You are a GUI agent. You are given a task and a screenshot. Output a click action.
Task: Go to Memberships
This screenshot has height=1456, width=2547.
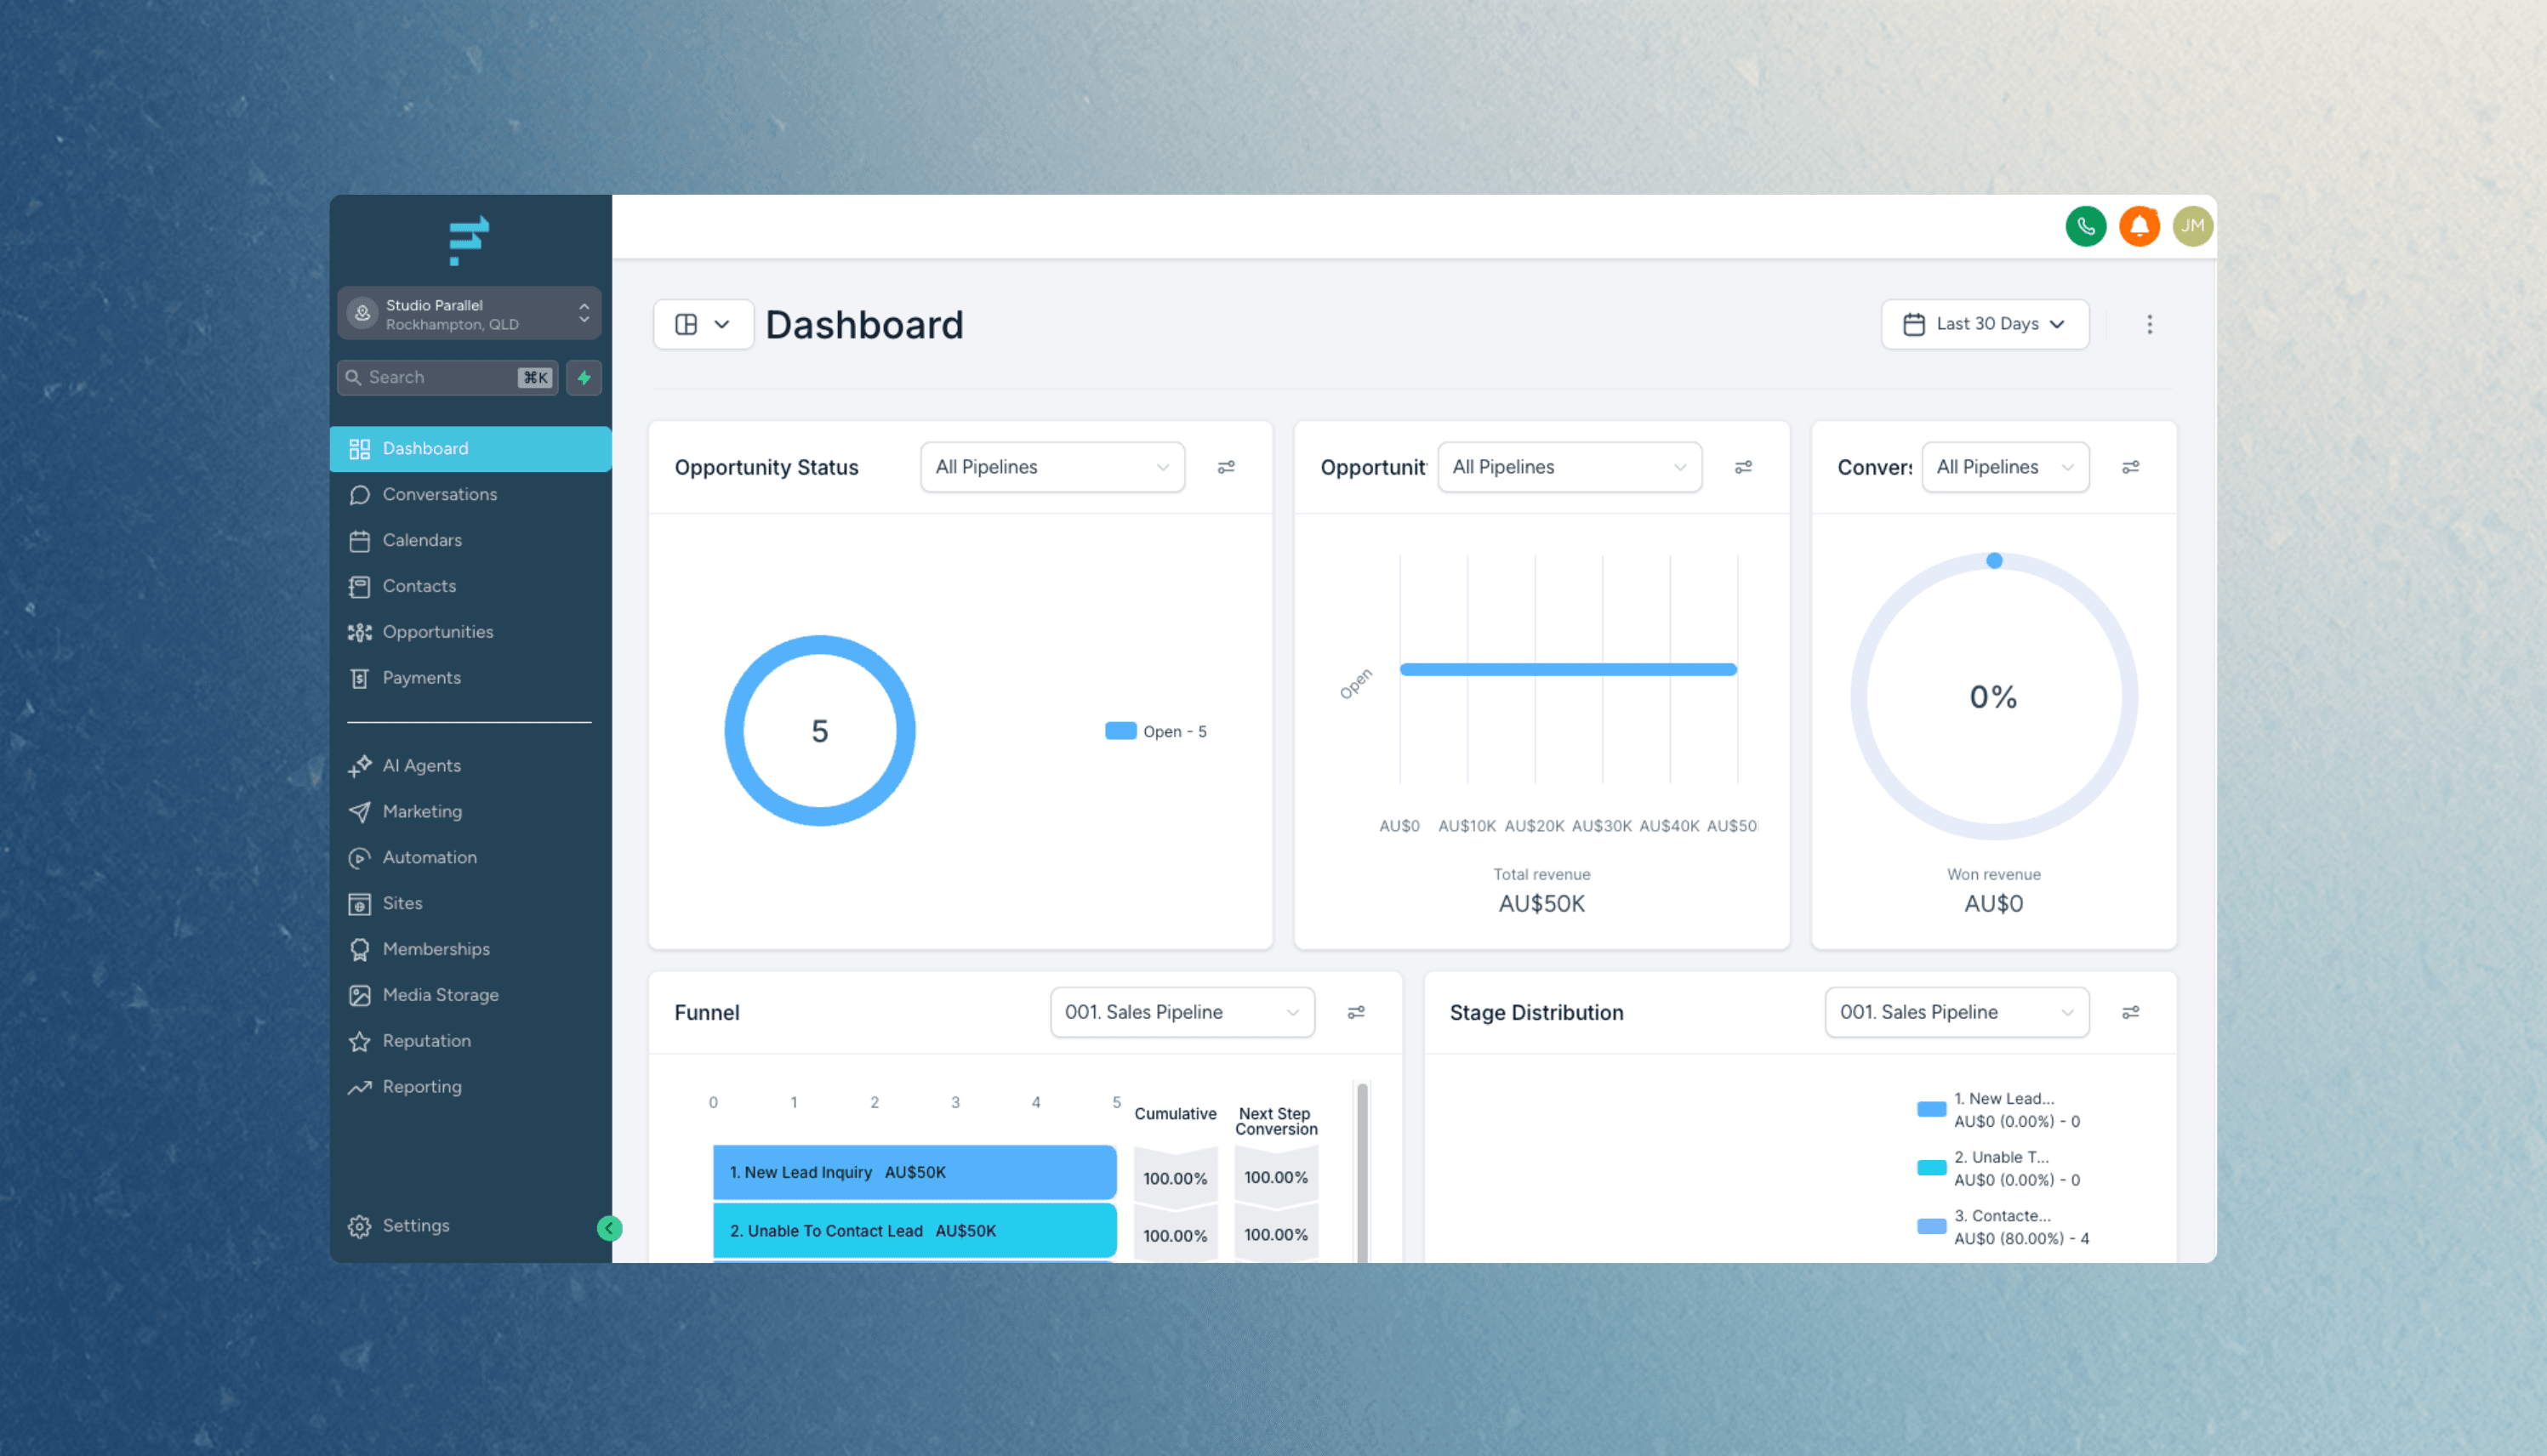tap(470, 950)
